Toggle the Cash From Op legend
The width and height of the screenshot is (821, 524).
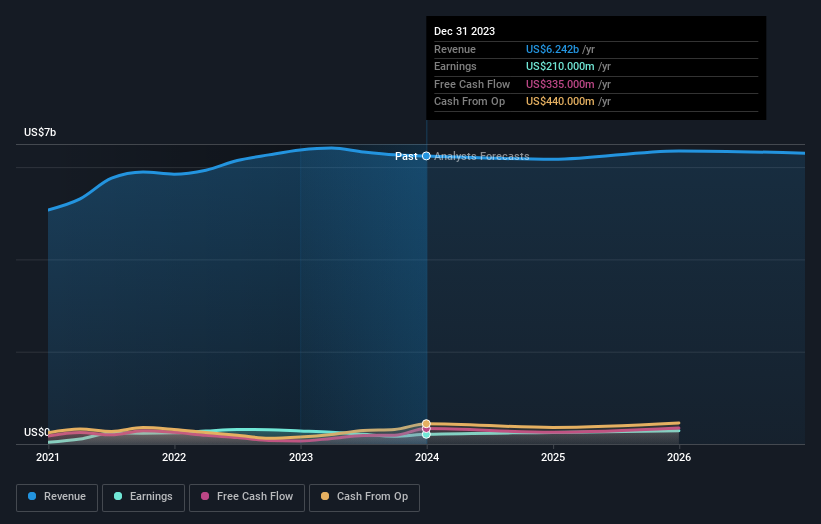click(364, 497)
